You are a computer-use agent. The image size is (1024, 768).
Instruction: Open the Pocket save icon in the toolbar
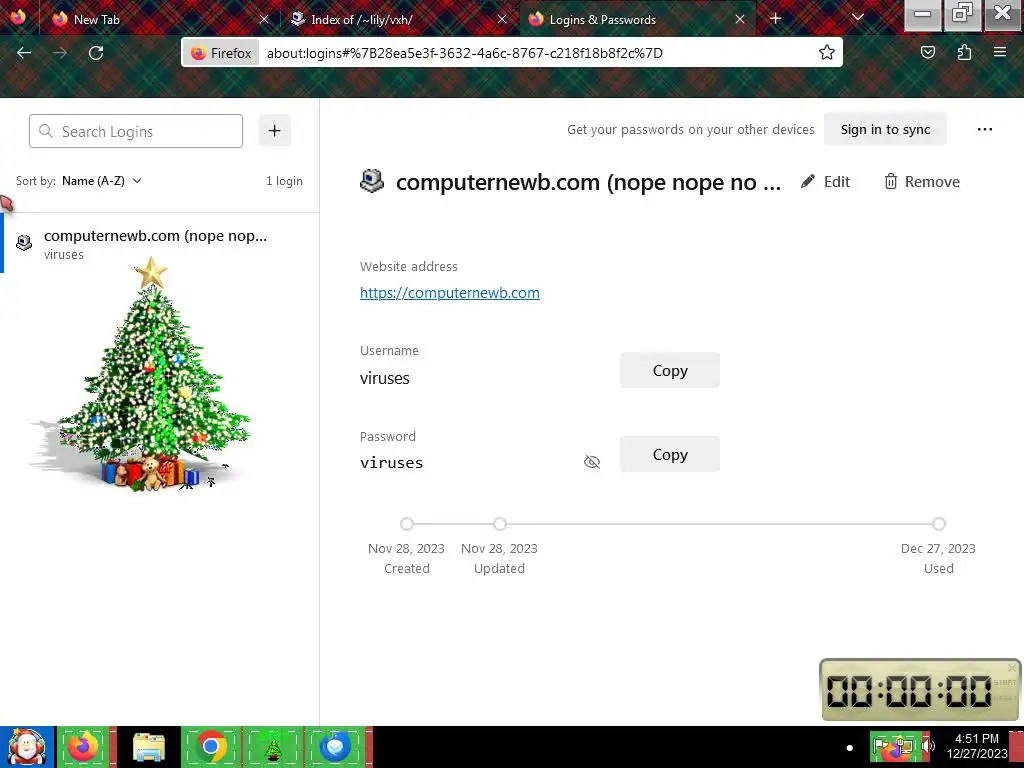[x=928, y=53]
